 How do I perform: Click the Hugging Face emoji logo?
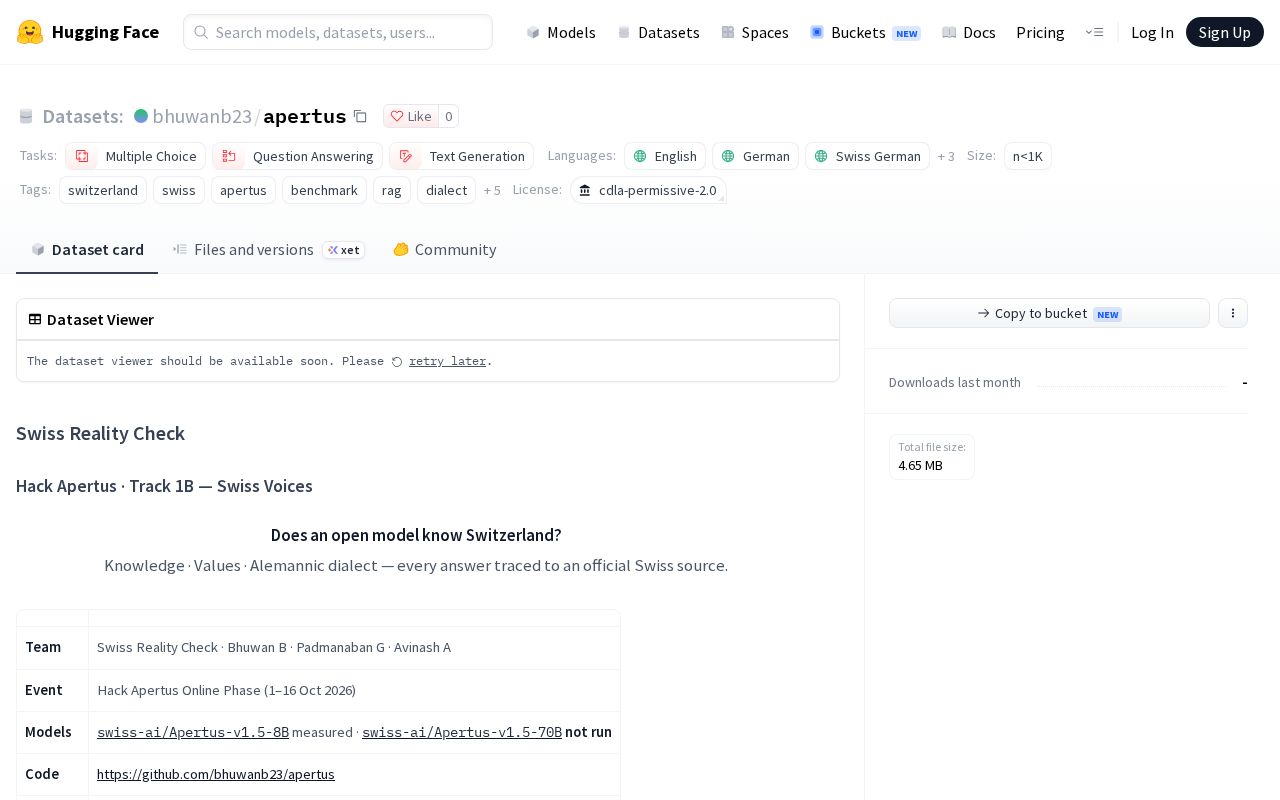pos(30,32)
